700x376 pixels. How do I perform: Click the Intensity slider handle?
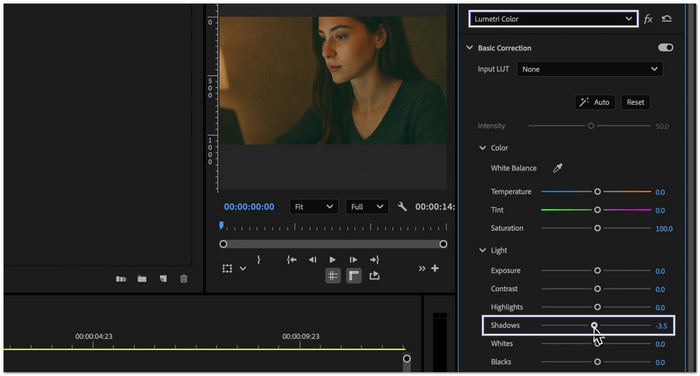tap(591, 126)
